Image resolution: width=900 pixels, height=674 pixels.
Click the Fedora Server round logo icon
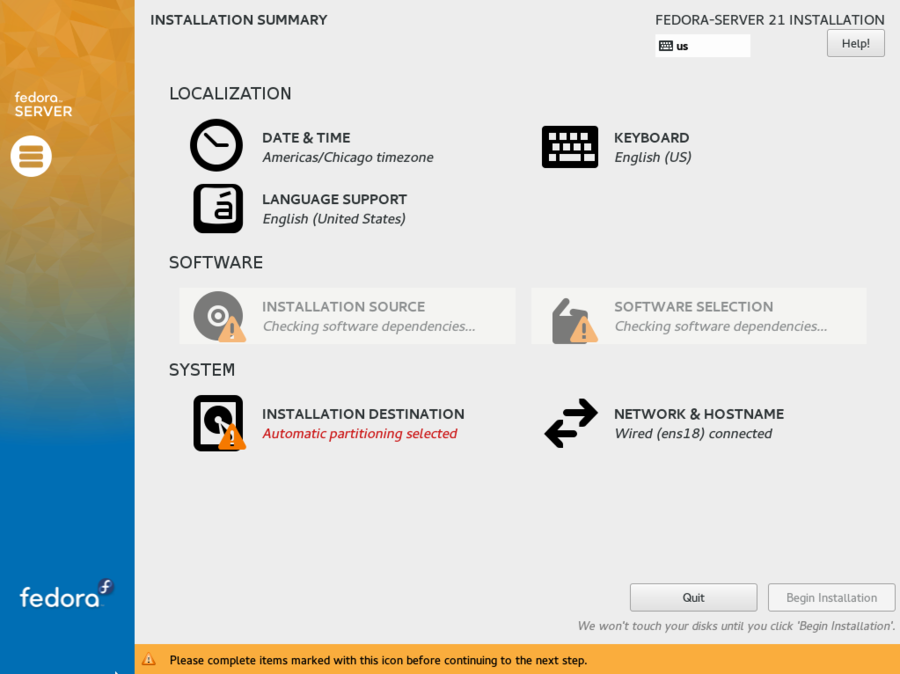[x=31, y=156]
